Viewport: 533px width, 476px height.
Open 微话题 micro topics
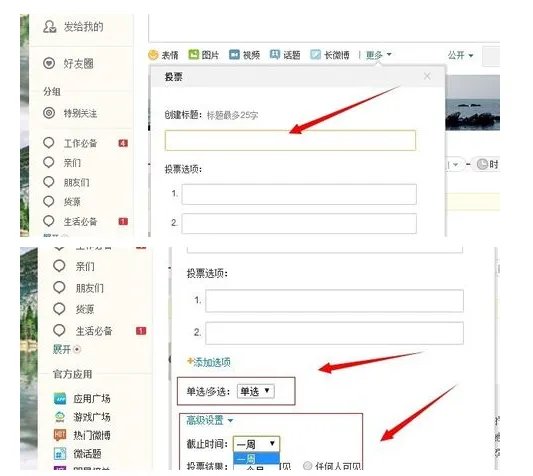(78, 454)
